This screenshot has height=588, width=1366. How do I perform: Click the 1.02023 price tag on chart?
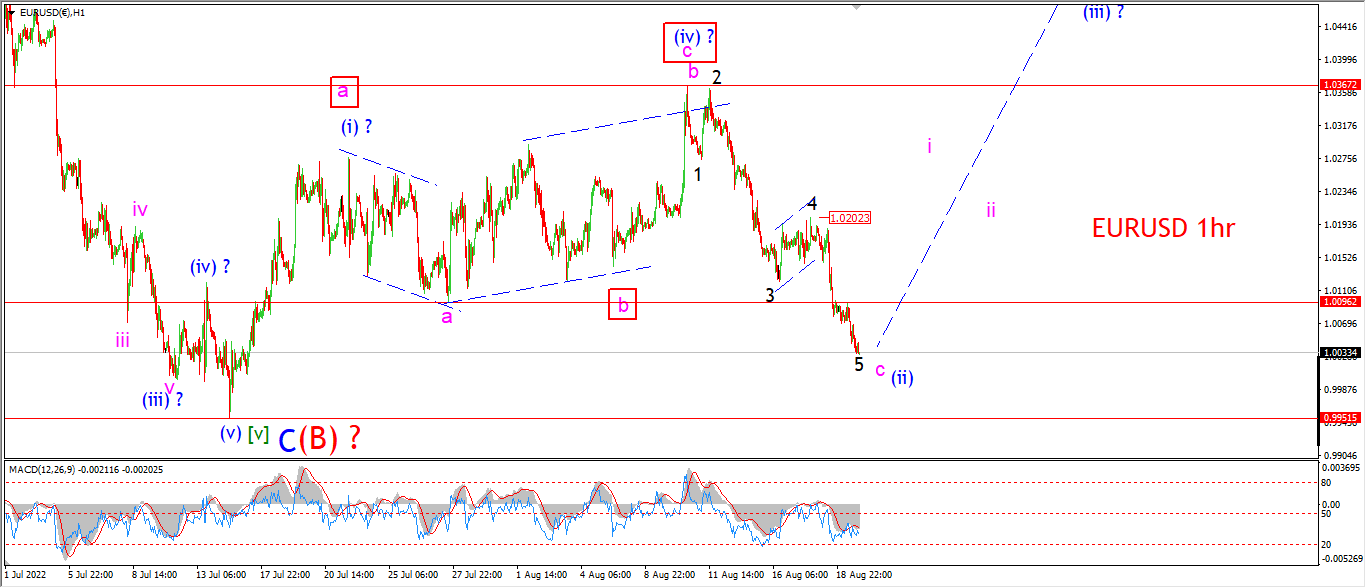tap(850, 216)
